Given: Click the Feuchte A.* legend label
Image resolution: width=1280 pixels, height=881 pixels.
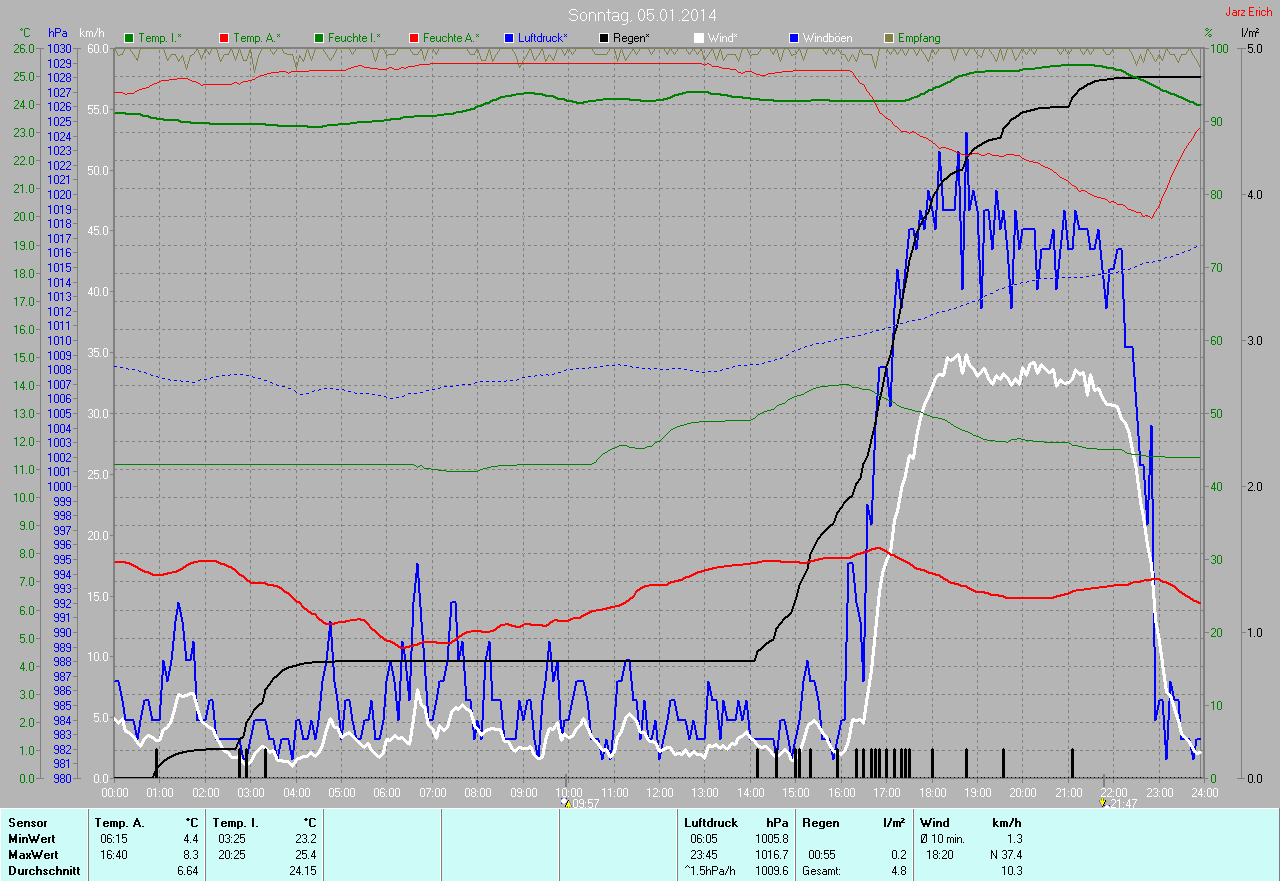Looking at the screenshot, I should click(x=451, y=38).
